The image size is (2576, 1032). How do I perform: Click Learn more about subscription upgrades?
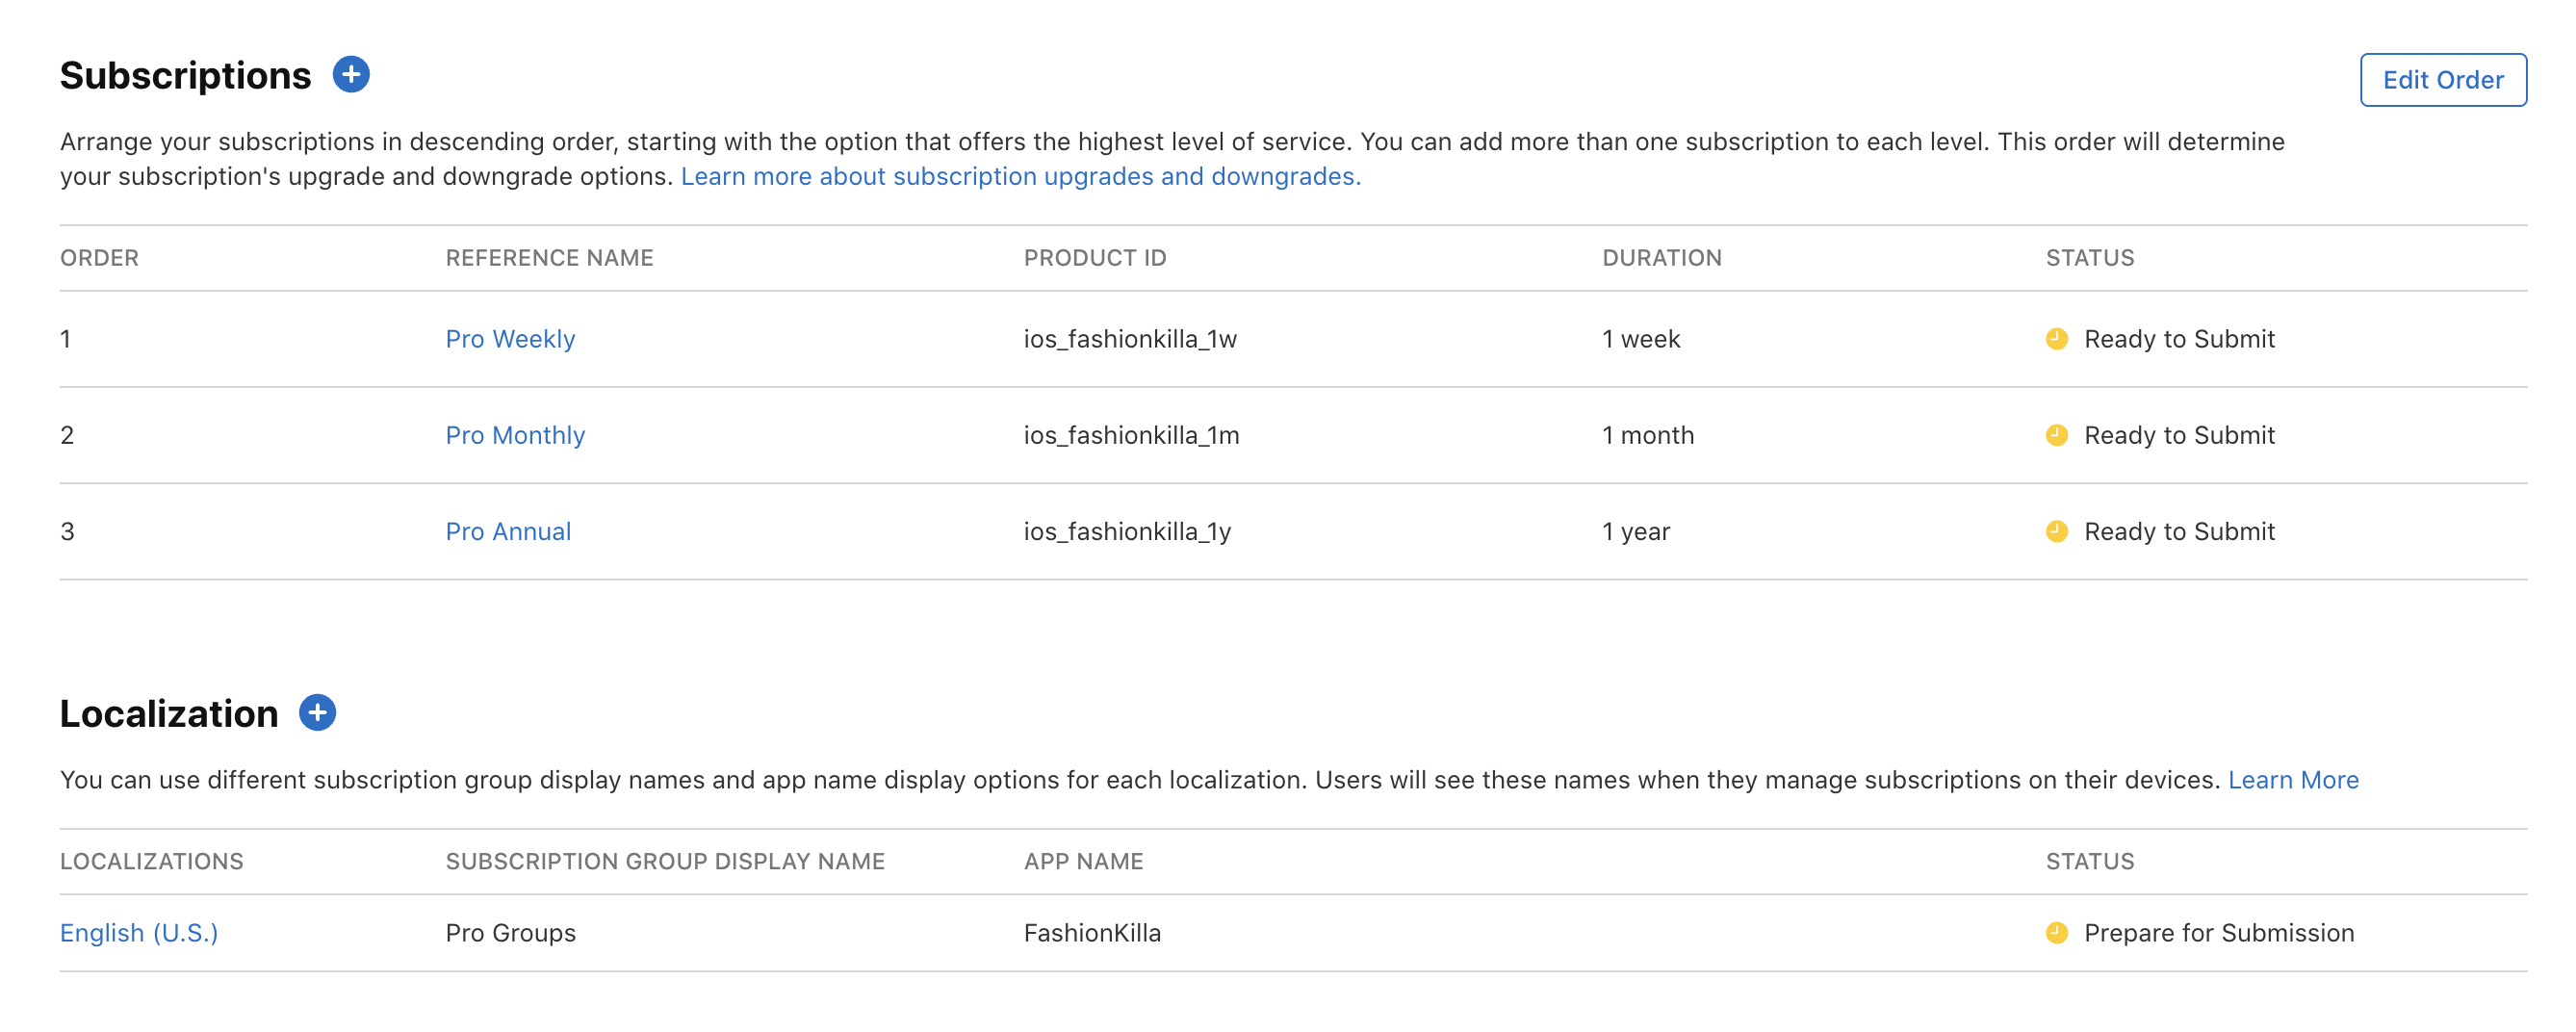tap(1020, 176)
